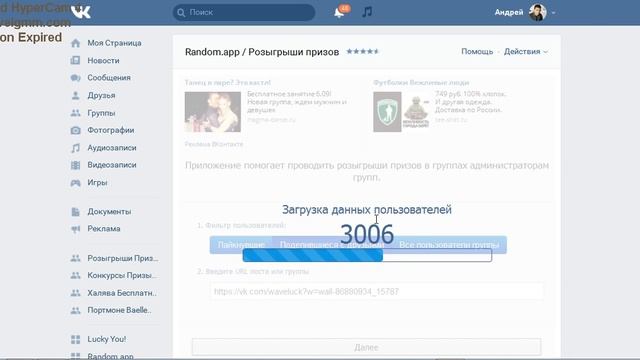
Task: Go to Новости in sidebar
Action: click(x=103, y=60)
